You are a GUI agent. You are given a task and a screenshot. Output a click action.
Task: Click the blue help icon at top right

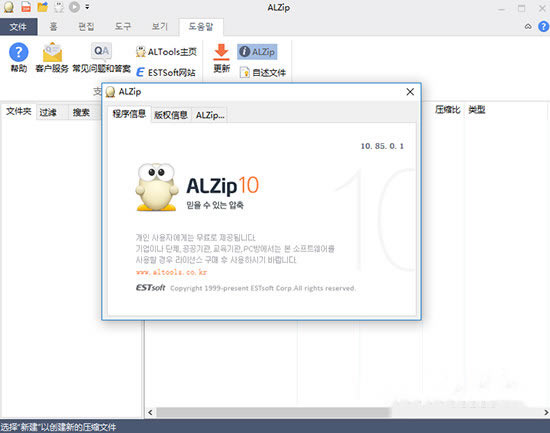[543, 27]
